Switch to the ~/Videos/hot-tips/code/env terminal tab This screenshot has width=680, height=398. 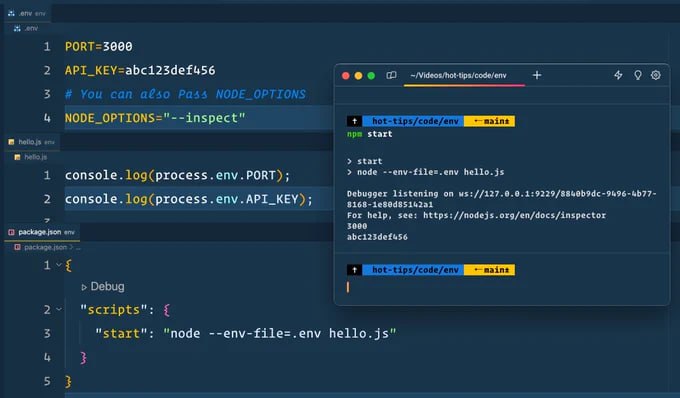458,75
